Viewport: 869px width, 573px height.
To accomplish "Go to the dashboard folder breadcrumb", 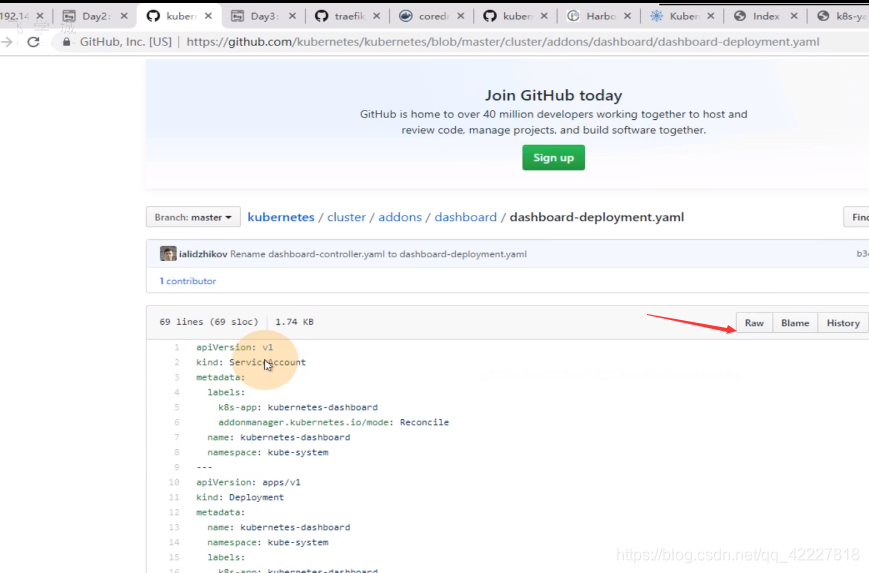I will coord(466,217).
